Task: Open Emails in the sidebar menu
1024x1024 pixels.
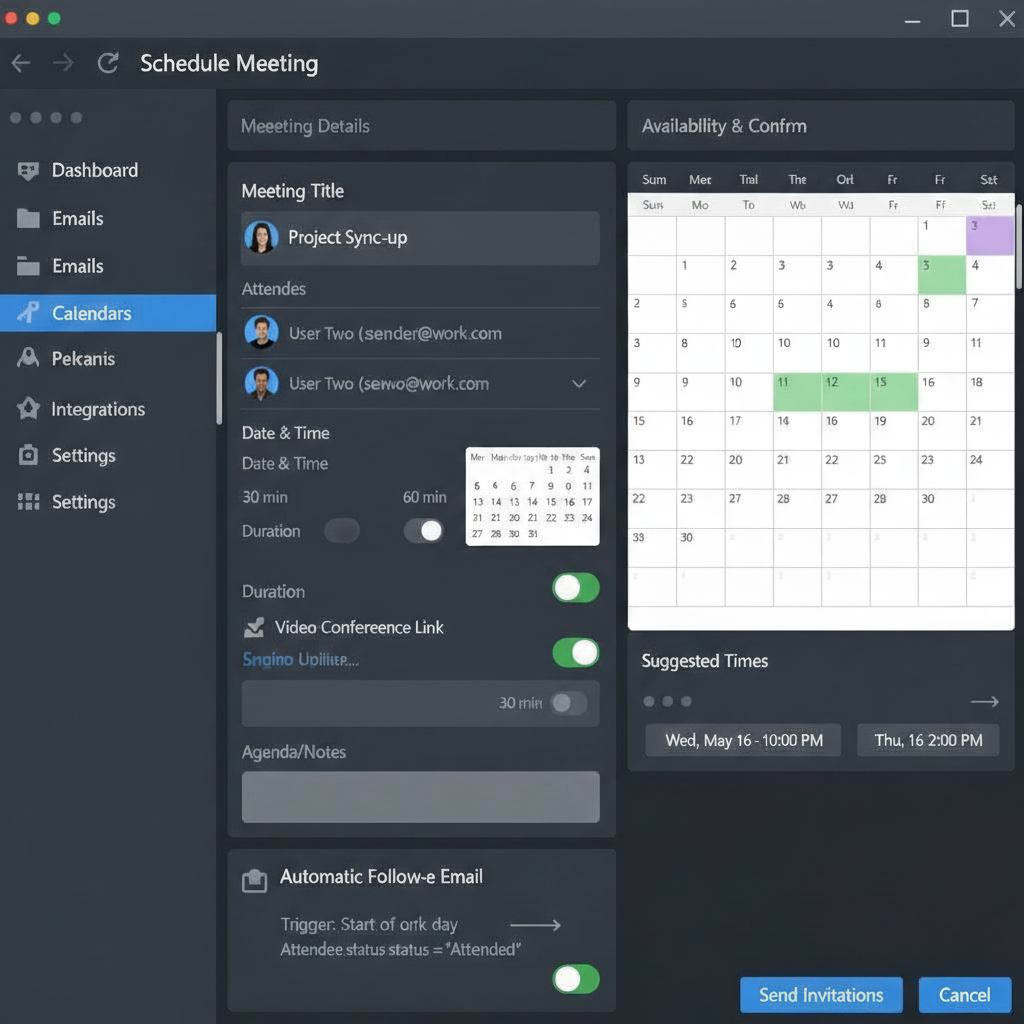Action: [x=77, y=219]
